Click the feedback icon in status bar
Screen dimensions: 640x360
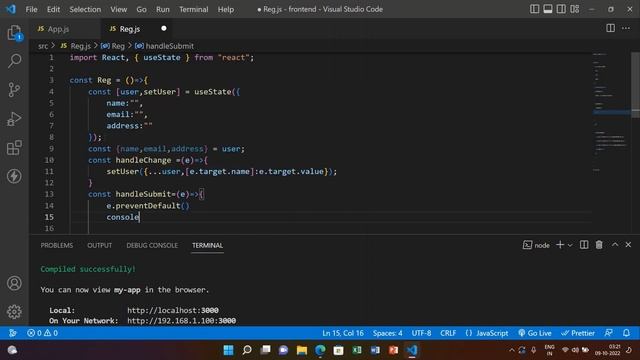pos(609,333)
